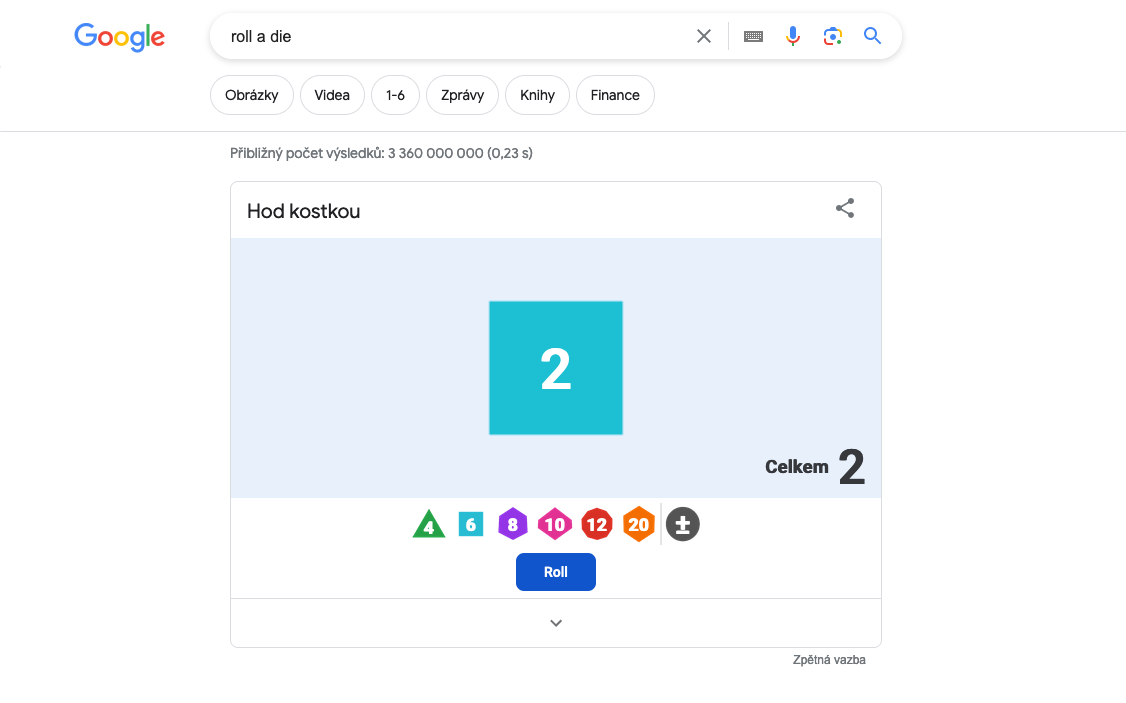Switch to the Obrázky tab
The image size is (1126, 703).
(x=252, y=95)
